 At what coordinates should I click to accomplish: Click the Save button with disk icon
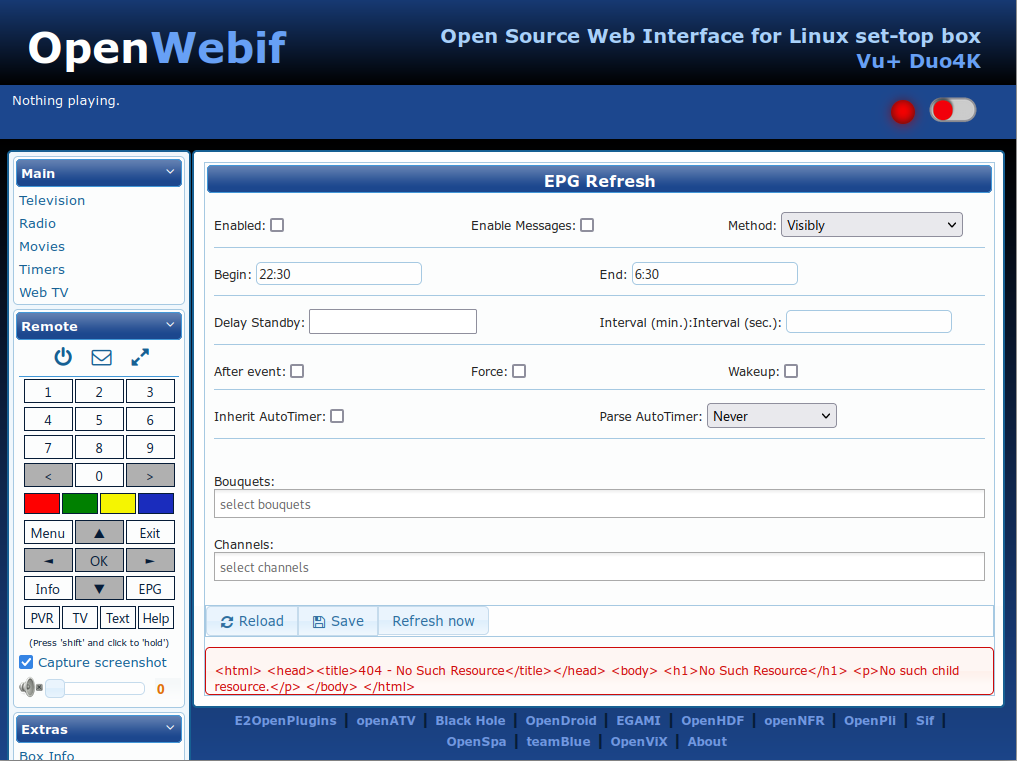(x=338, y=620)
